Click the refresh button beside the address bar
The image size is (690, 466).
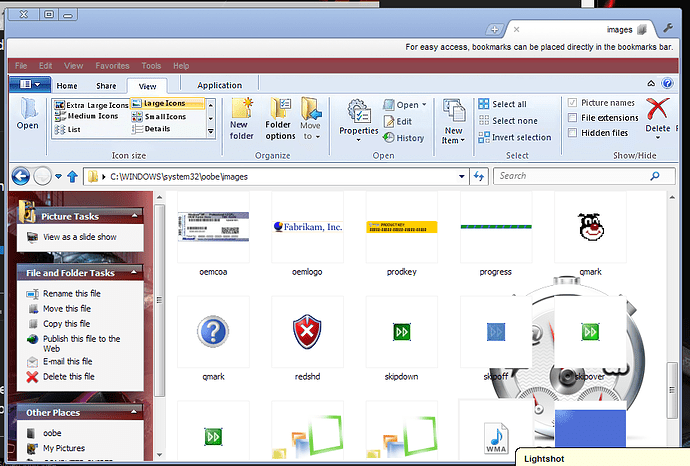tap(479, 176)
